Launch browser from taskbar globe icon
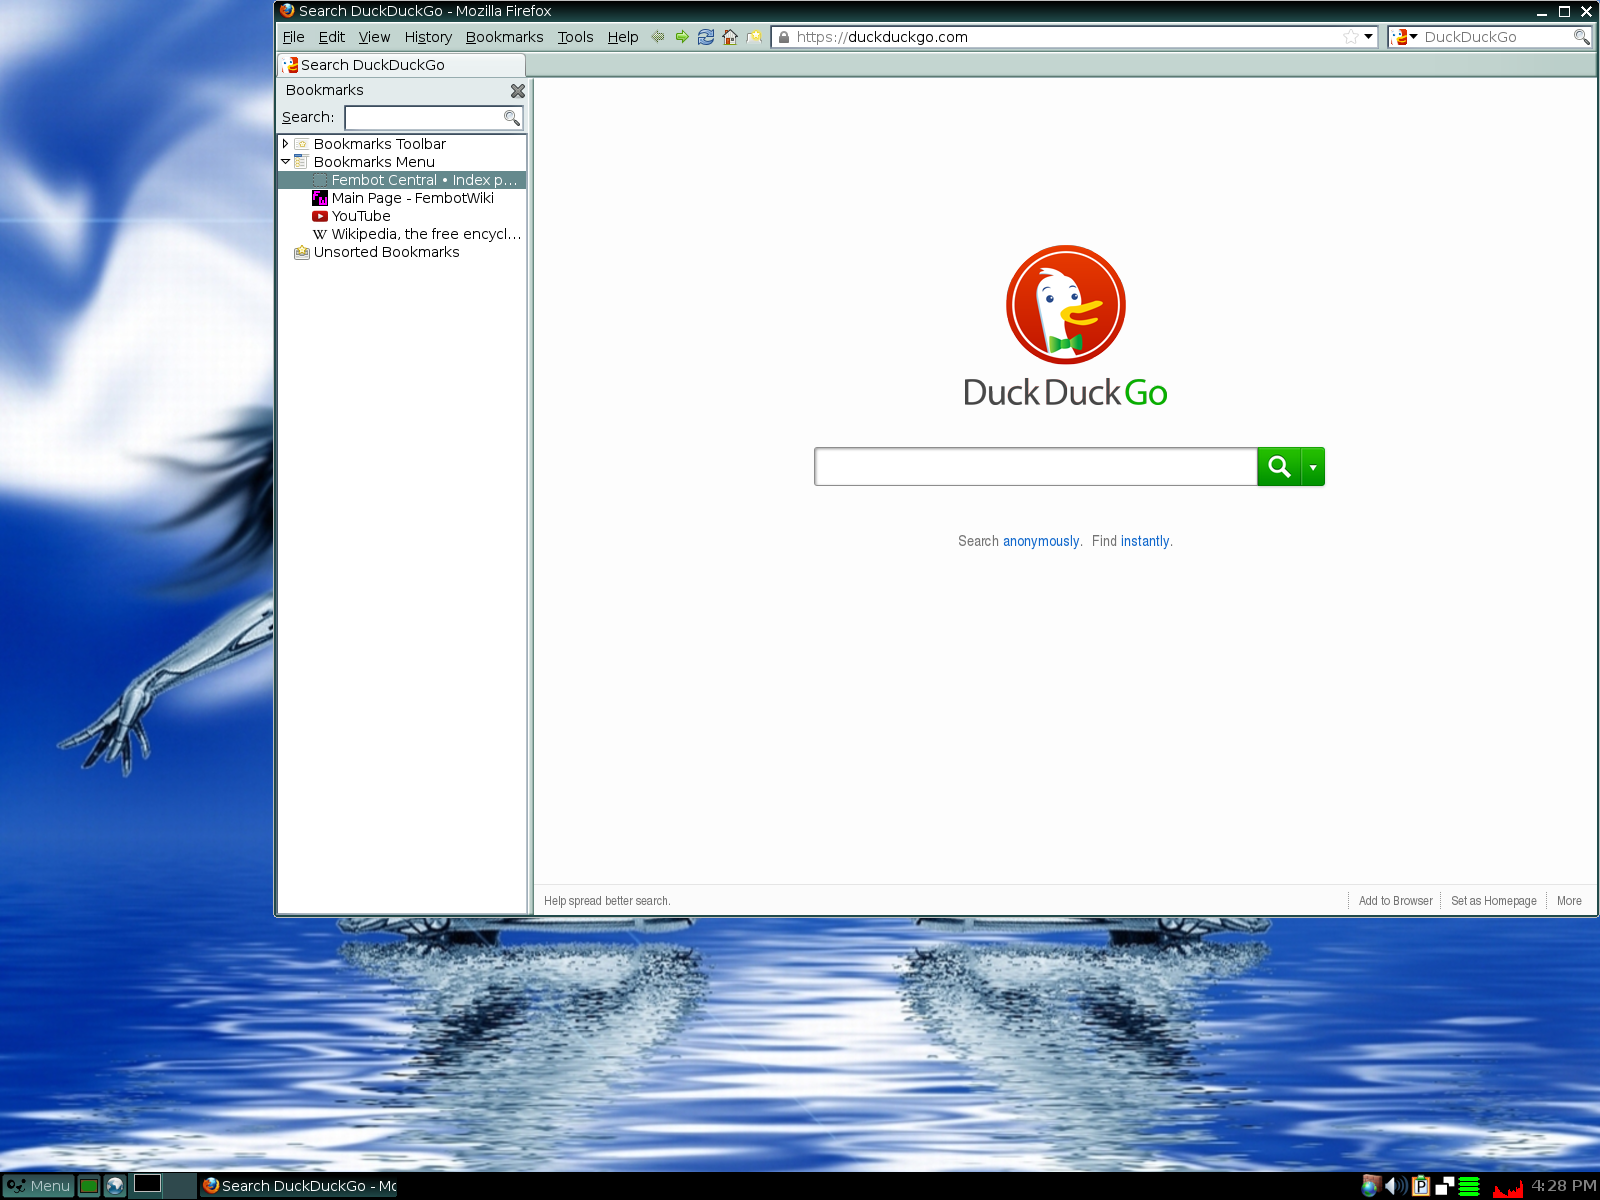 coord(115,1186)
